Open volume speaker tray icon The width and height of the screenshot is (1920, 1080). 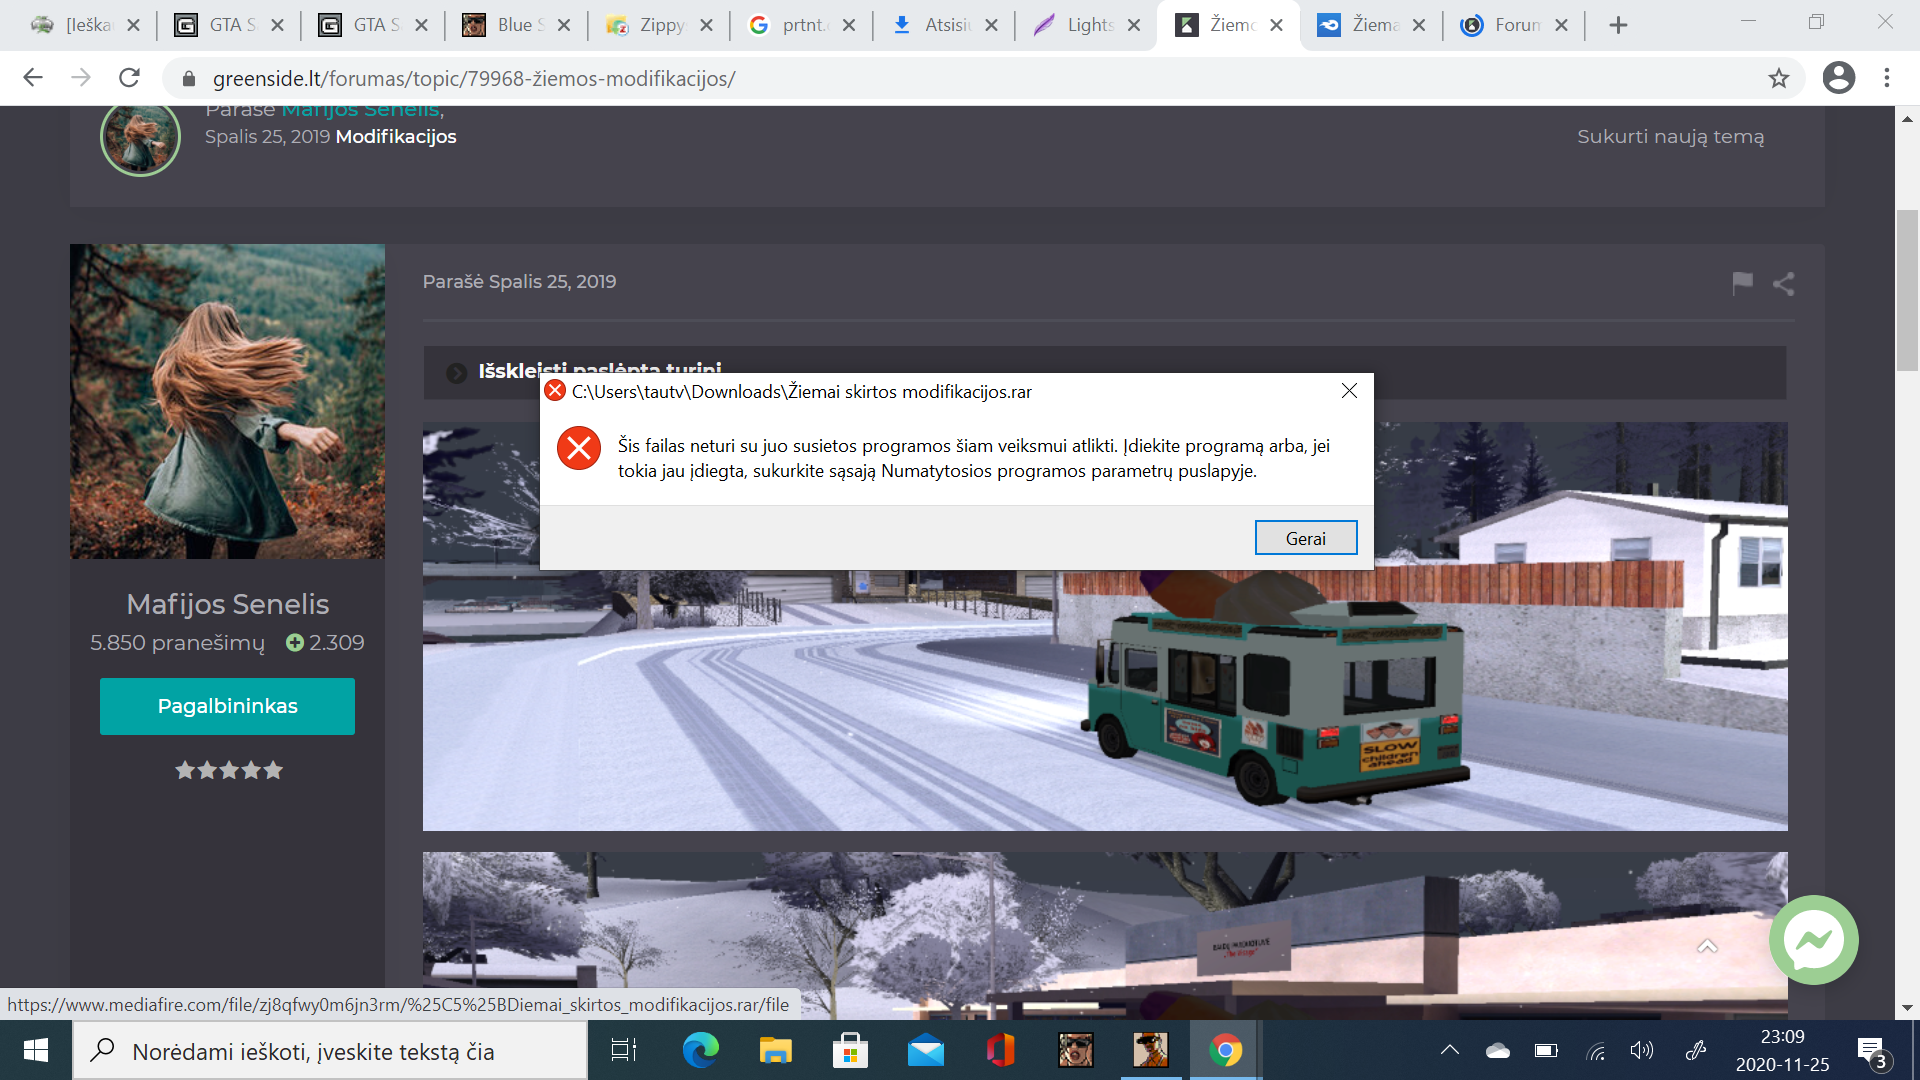pos(1642,1050)
